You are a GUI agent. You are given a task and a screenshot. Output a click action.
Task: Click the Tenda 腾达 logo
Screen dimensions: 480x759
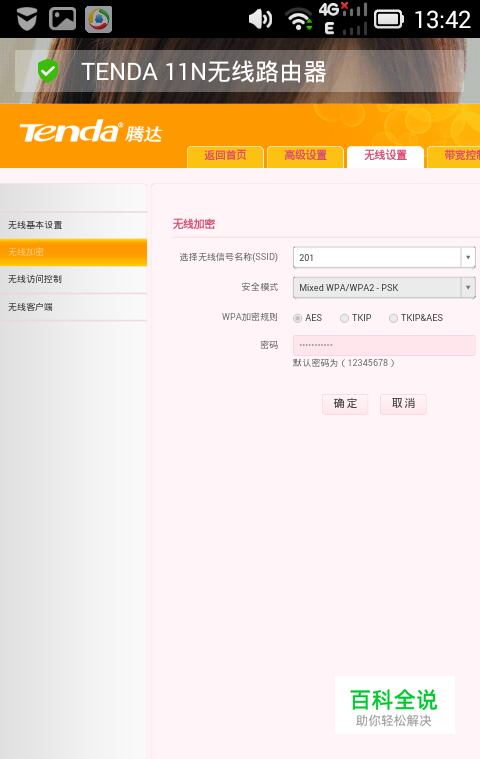(90, 132)
